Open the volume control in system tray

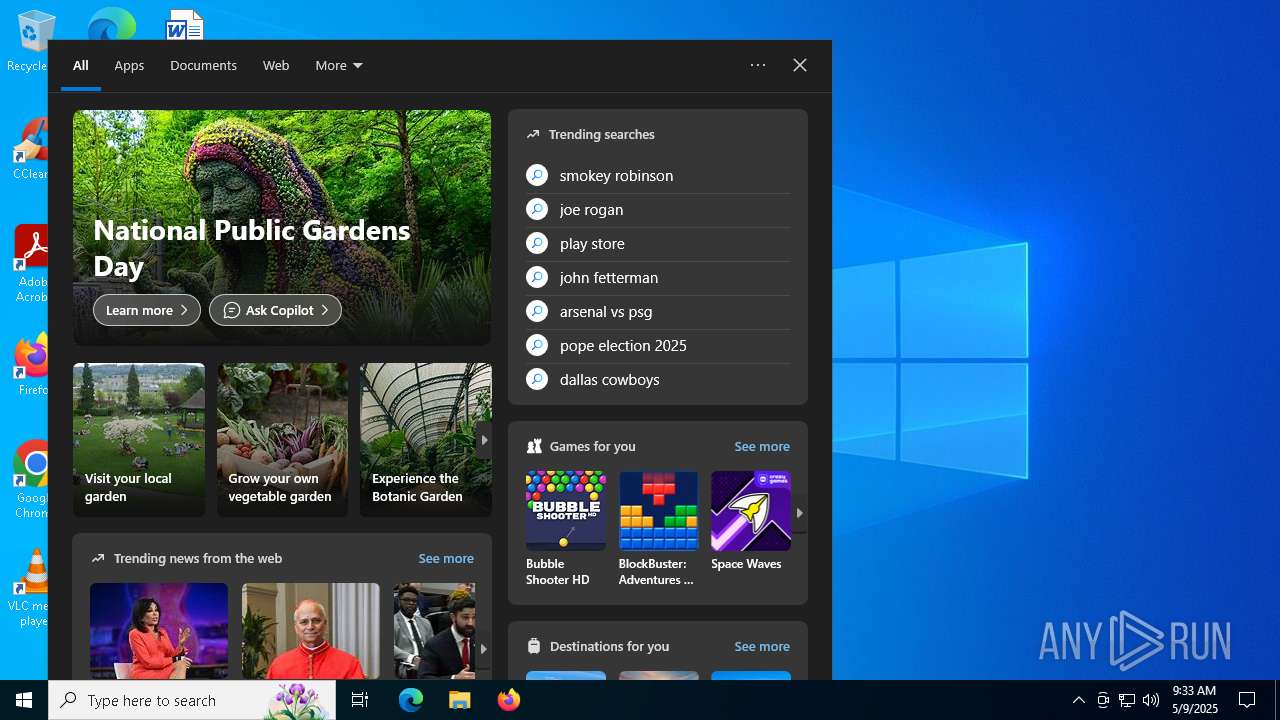1151,700
